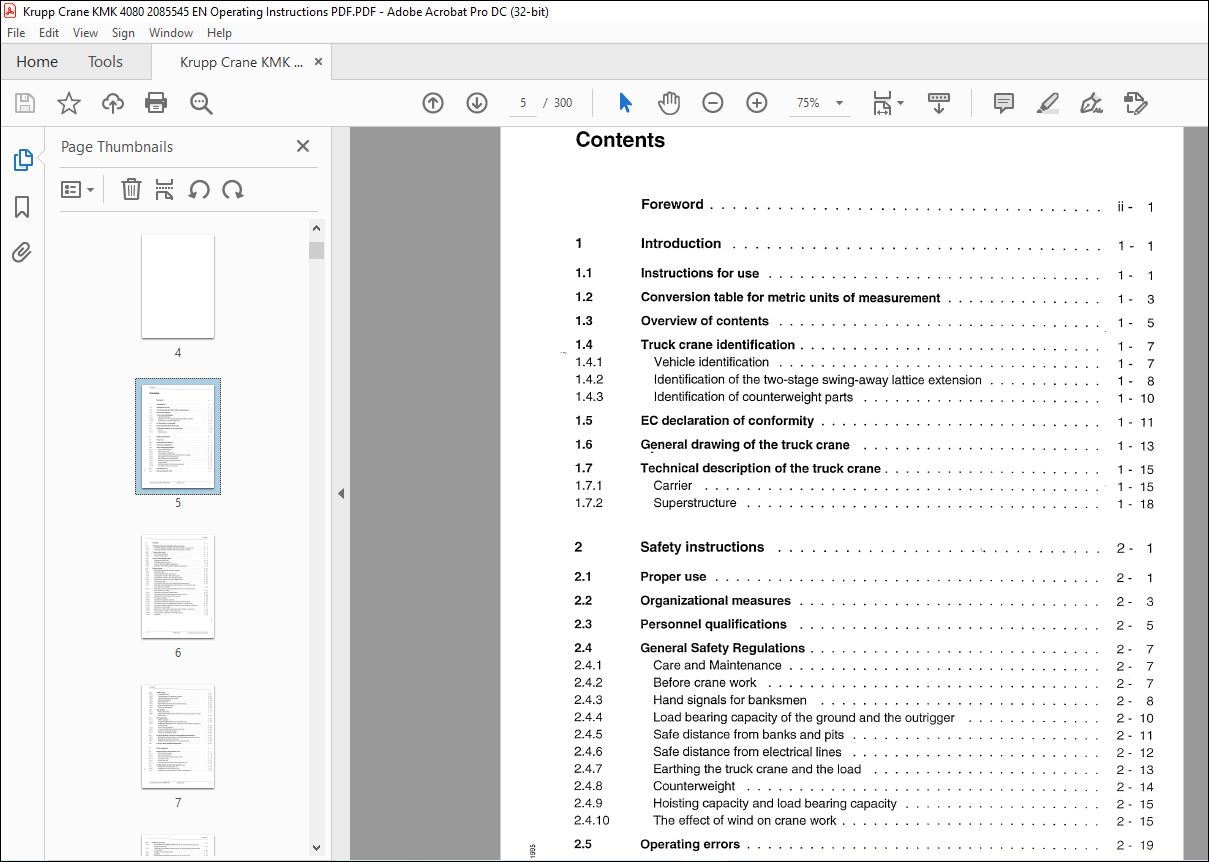
Task: Click the Safety instructions heading
Action: coord(702,547)
